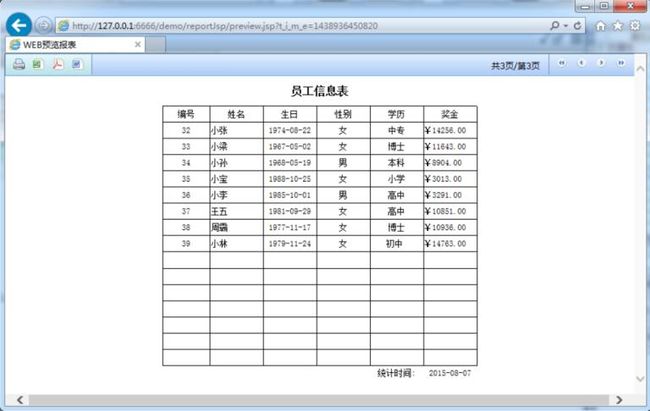Open address bar dropdown arrow

(x=565, y=26)
